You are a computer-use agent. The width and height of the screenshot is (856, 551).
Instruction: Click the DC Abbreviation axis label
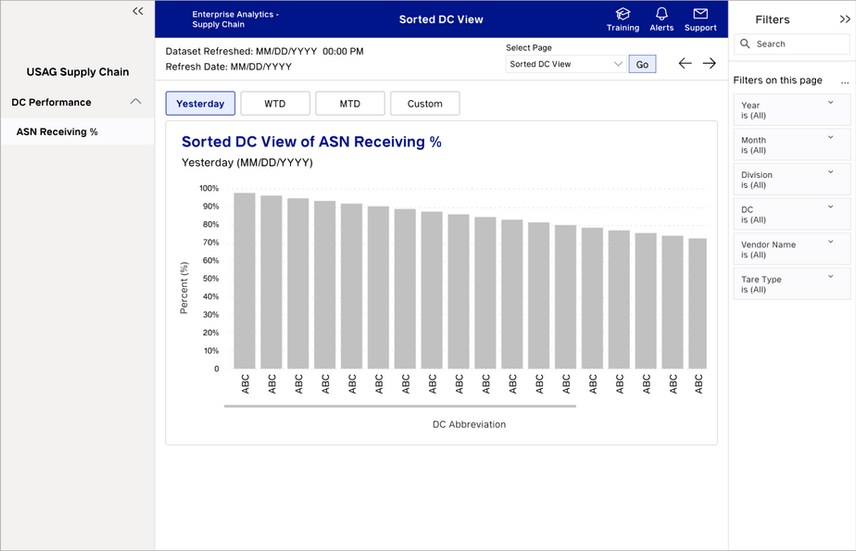(469, 424)
